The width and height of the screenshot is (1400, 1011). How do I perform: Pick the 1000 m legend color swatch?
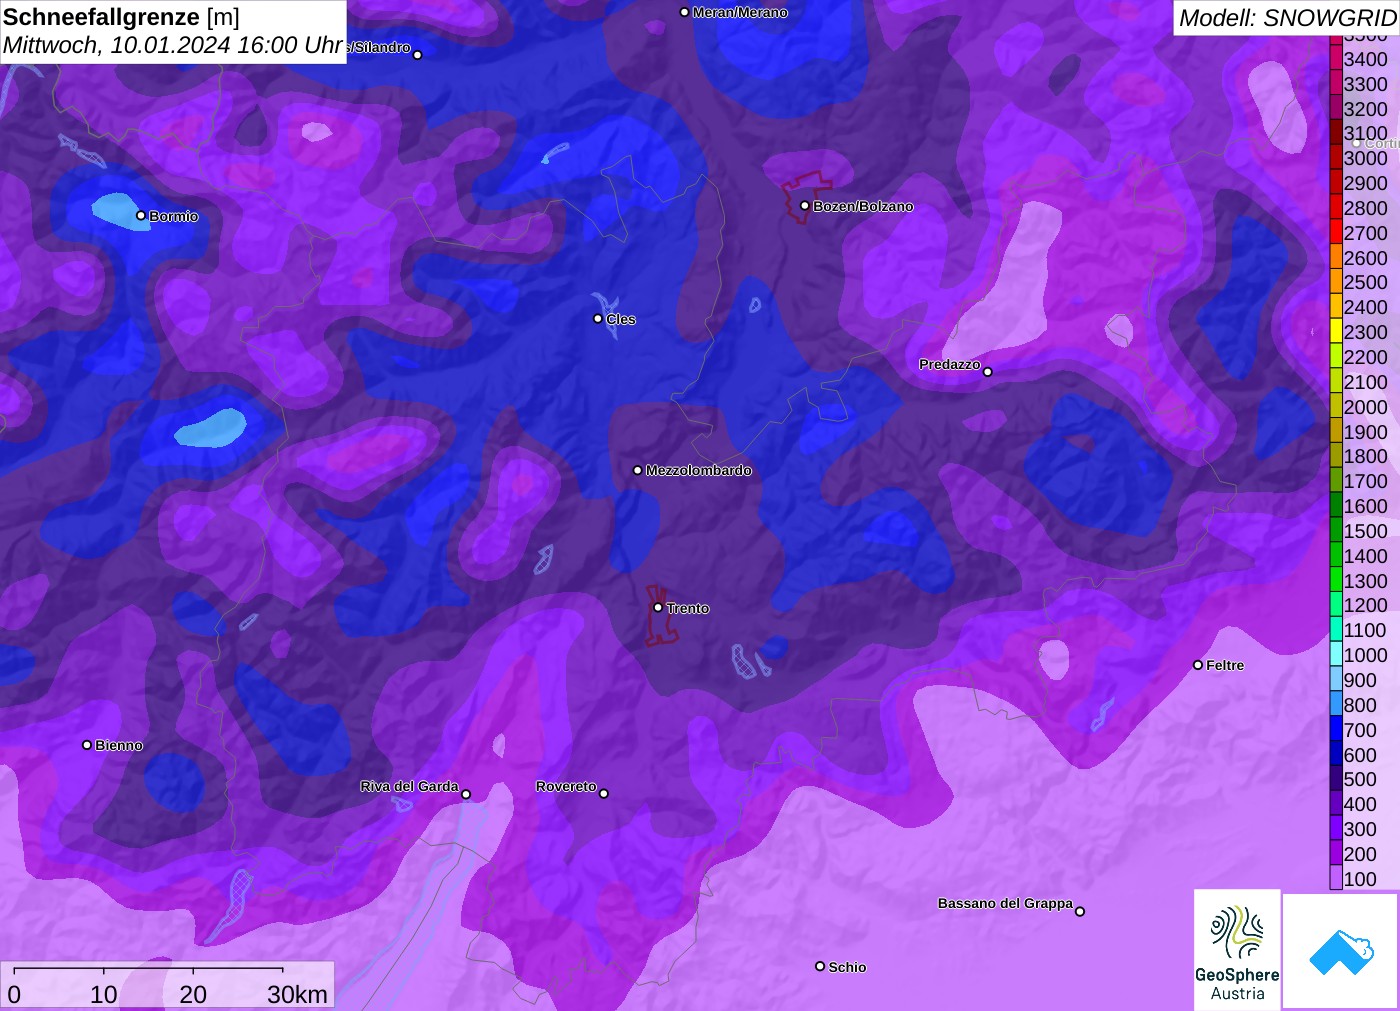pos(1336,655)
